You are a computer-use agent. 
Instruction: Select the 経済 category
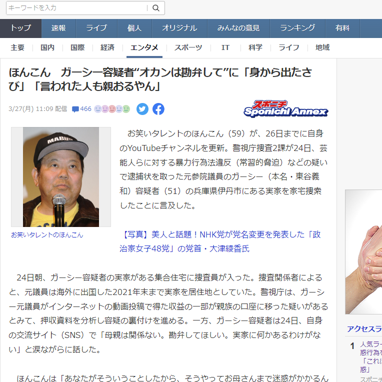107,48
